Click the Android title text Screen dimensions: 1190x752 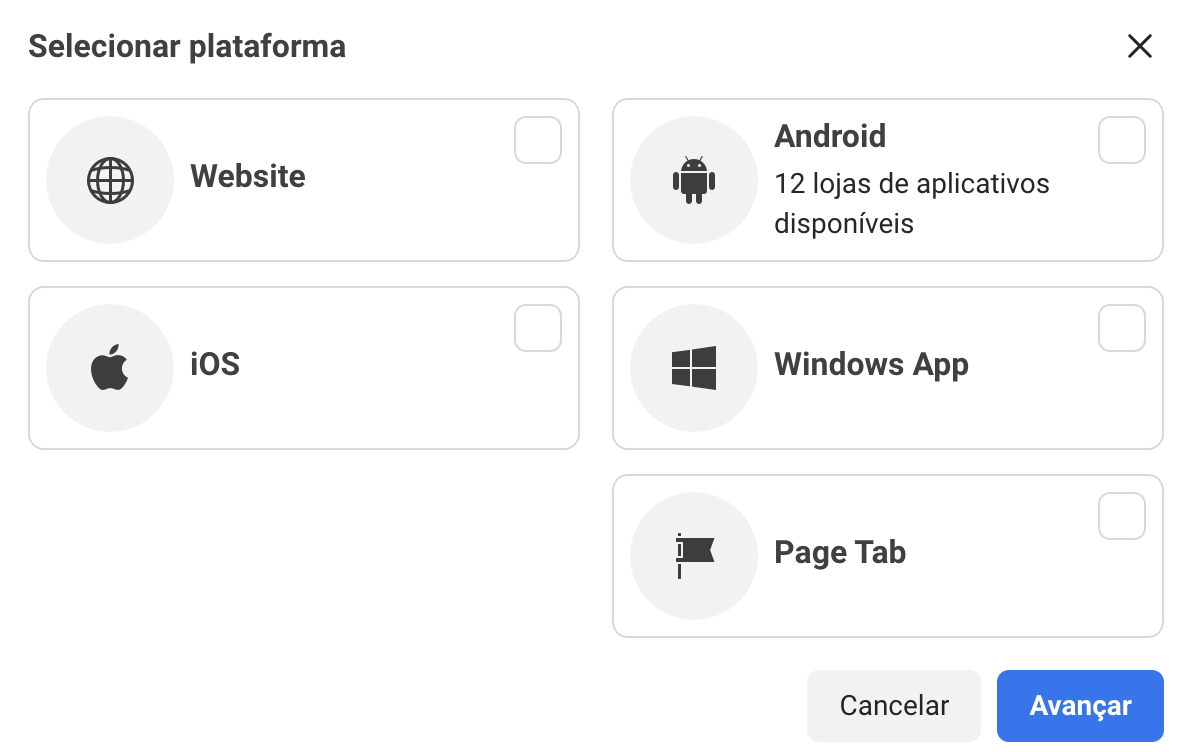pos(830,136)
